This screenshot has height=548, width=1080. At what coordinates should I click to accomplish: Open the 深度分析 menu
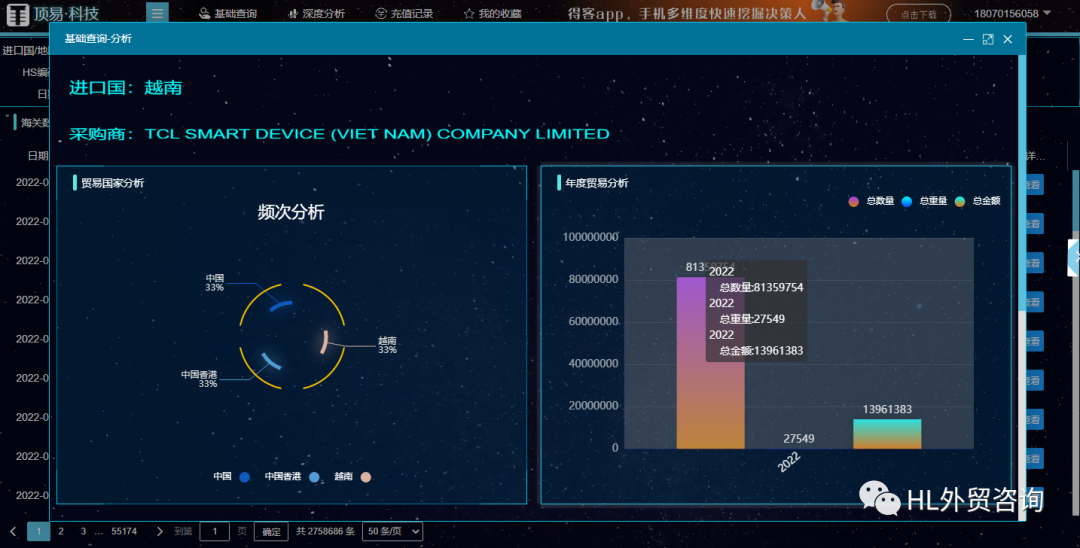point(316,14)
